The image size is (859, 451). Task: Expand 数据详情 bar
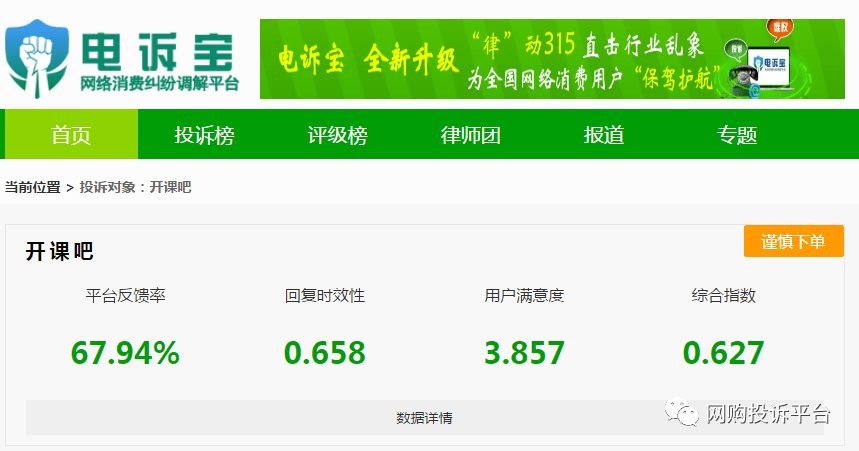pos(425,418)
